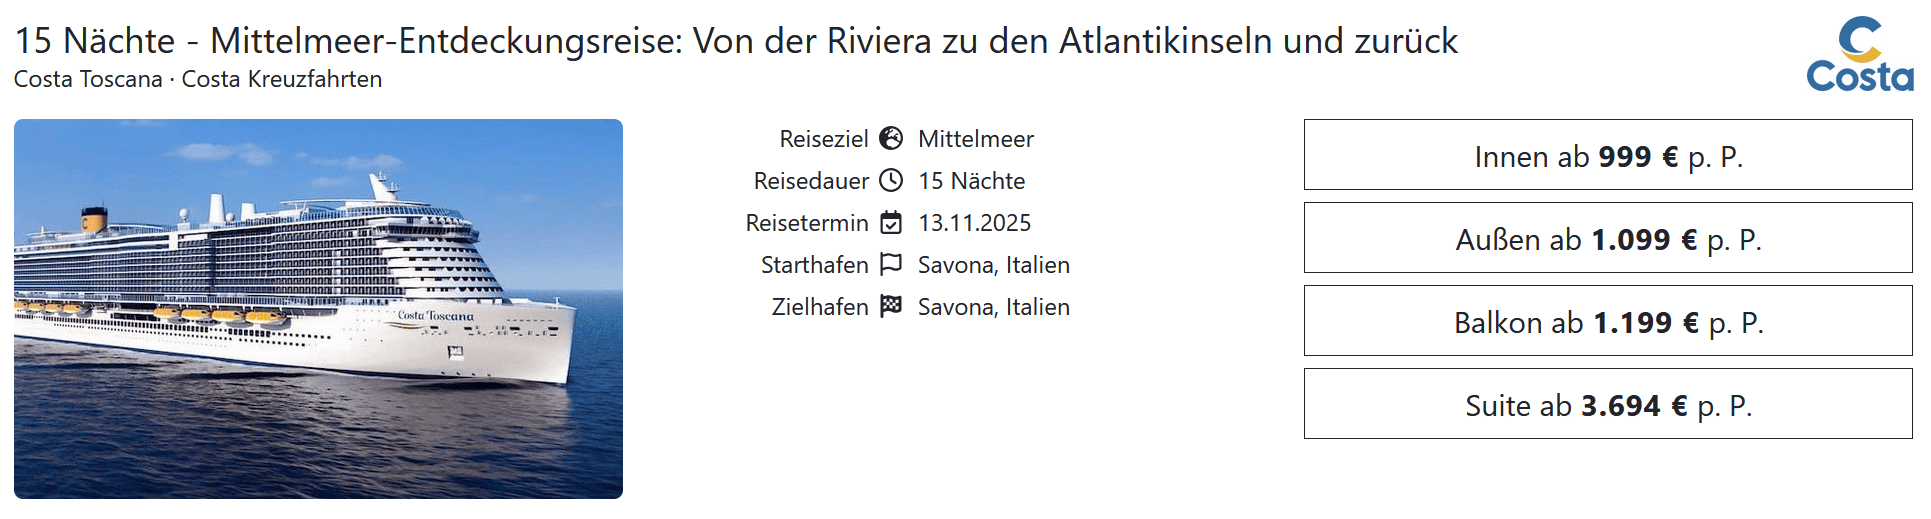Click the Zielhafen value Savona, Italien
This screenshot has height=519, width=1931.
tap(994, 307)
